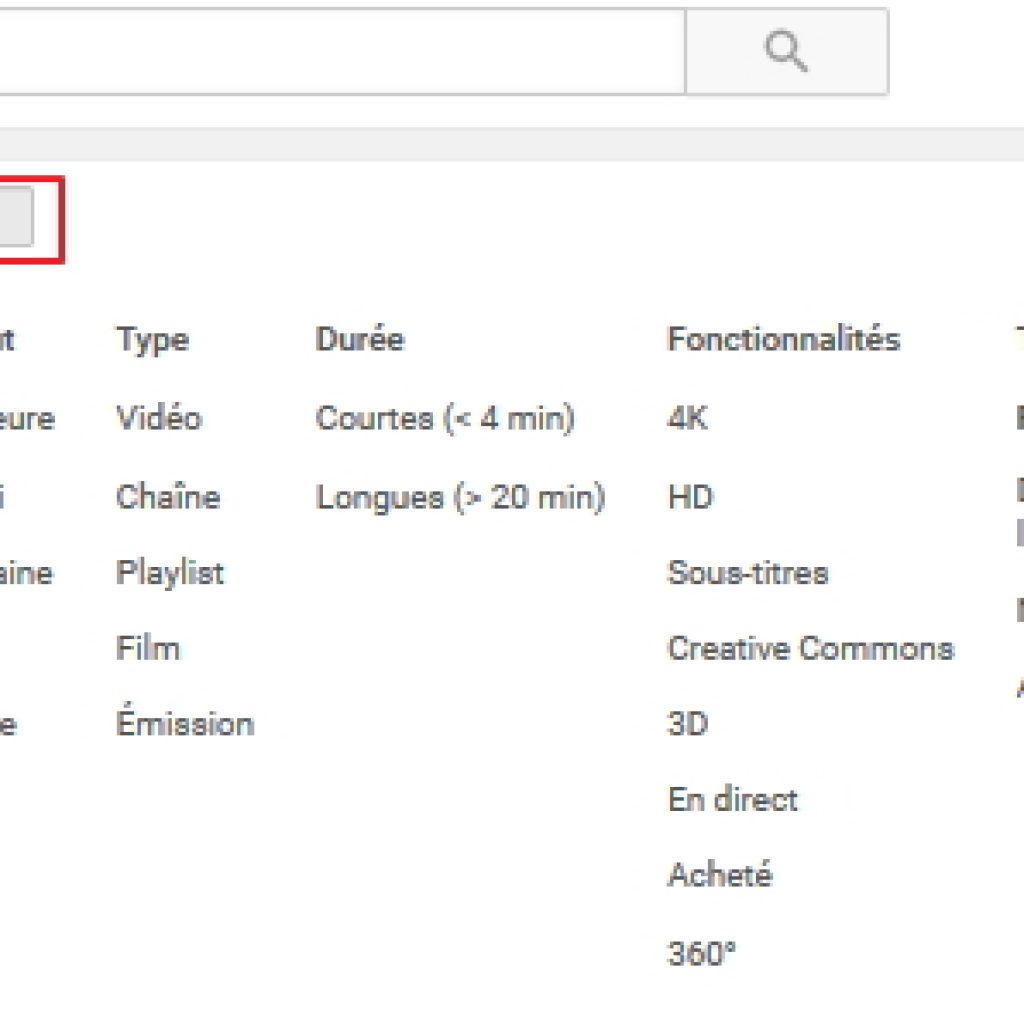Viewport: 1024px width, 1024px height.
Task: Click the magnifying glass search icon
Action: coord(786,52)
